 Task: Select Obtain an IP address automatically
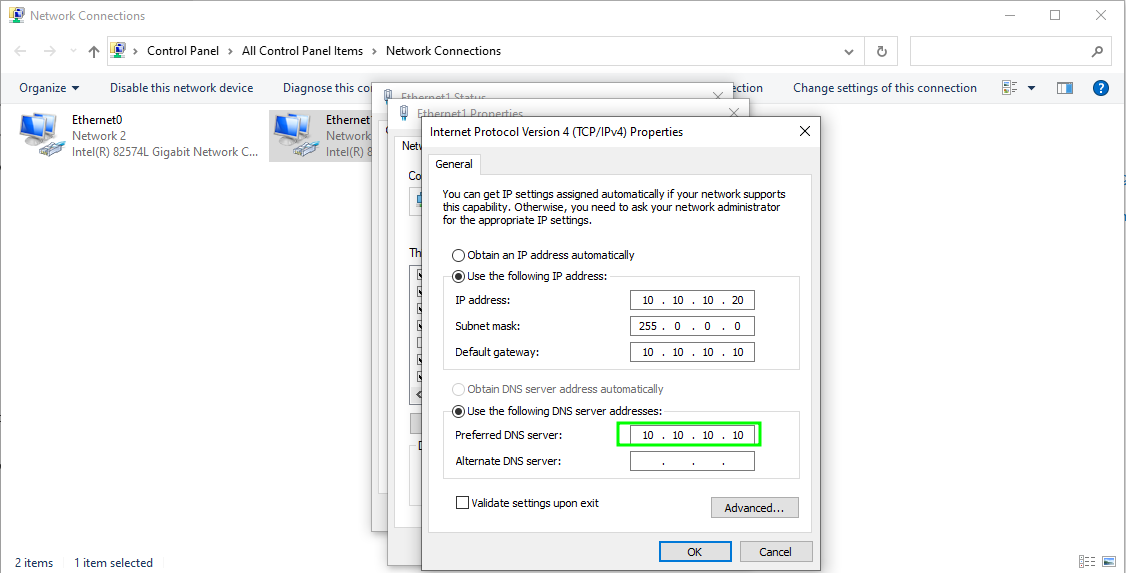[x=543, y=255]
